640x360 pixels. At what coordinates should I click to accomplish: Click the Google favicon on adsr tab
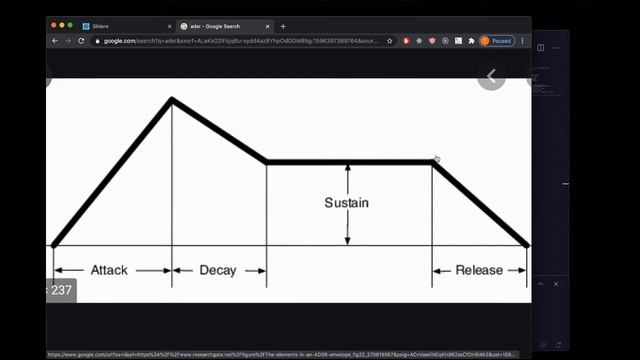coord(184,26)
